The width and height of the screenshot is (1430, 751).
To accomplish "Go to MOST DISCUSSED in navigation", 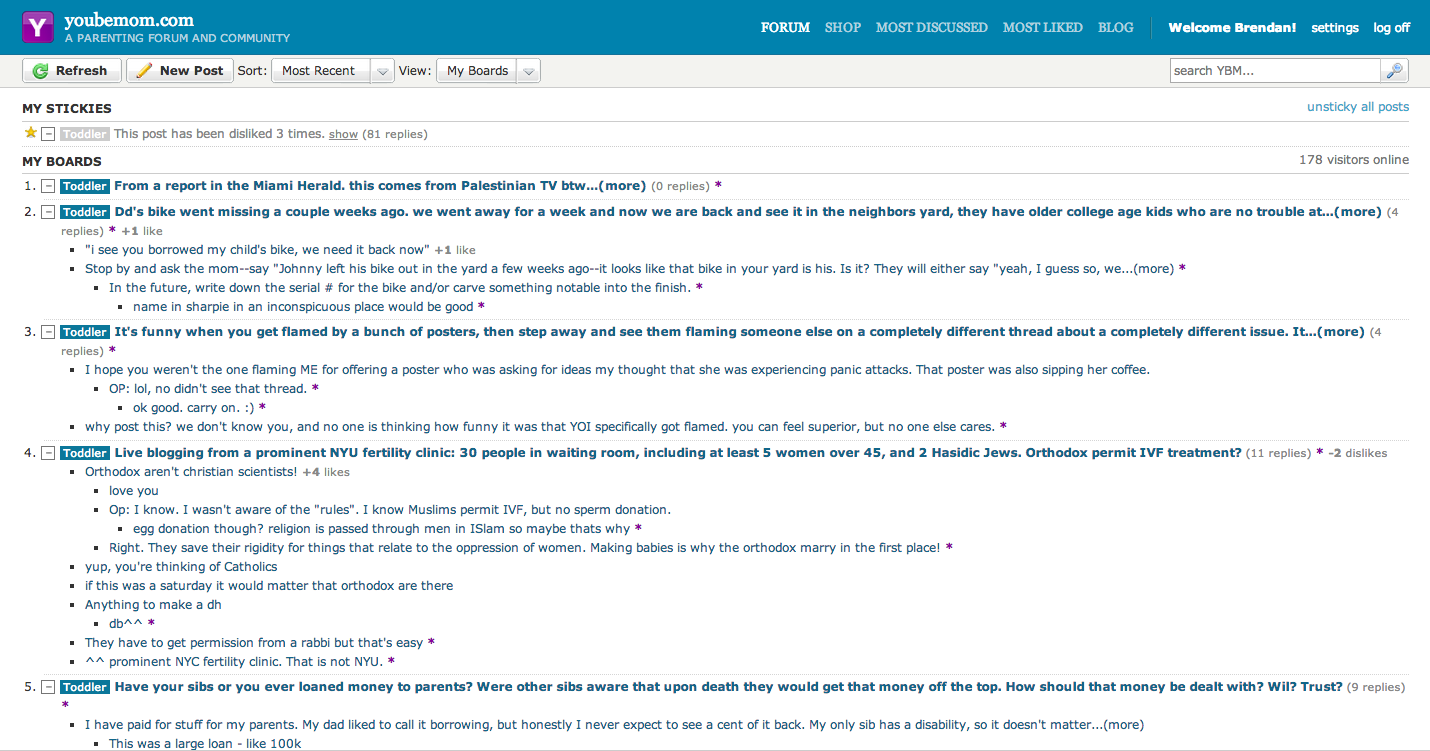I will [931, 28].
